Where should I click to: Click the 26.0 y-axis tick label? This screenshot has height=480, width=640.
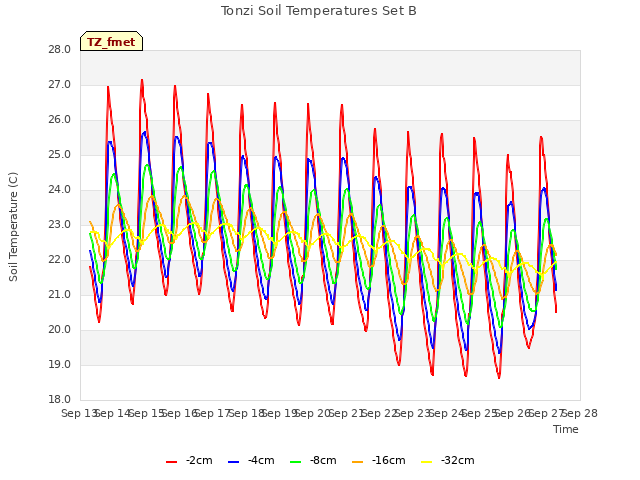tap(60, 120)
